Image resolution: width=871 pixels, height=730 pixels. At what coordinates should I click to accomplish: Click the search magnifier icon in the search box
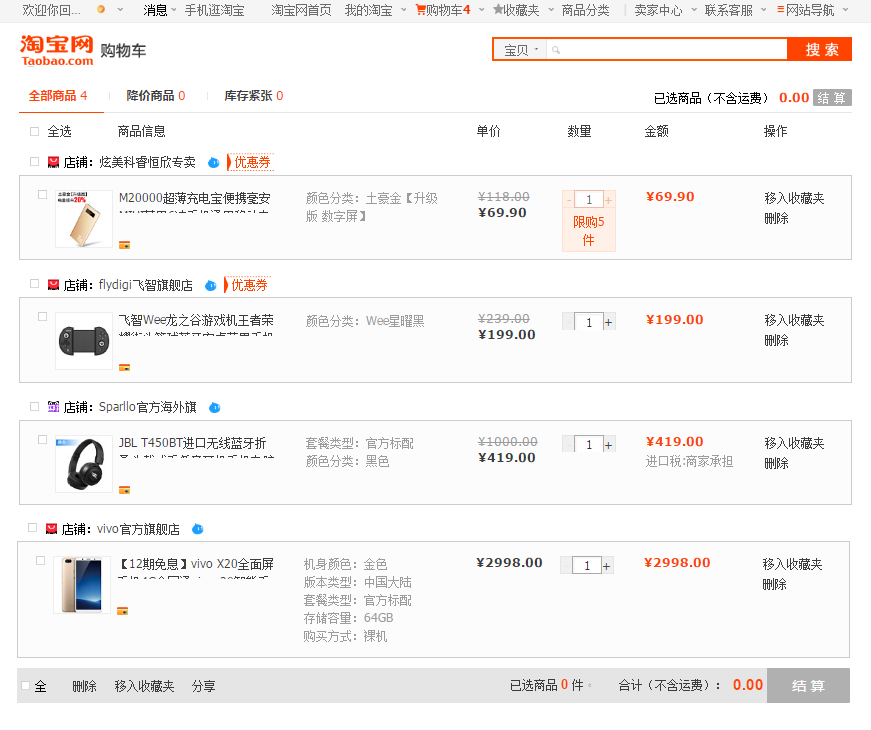click(x=555, y=50)
